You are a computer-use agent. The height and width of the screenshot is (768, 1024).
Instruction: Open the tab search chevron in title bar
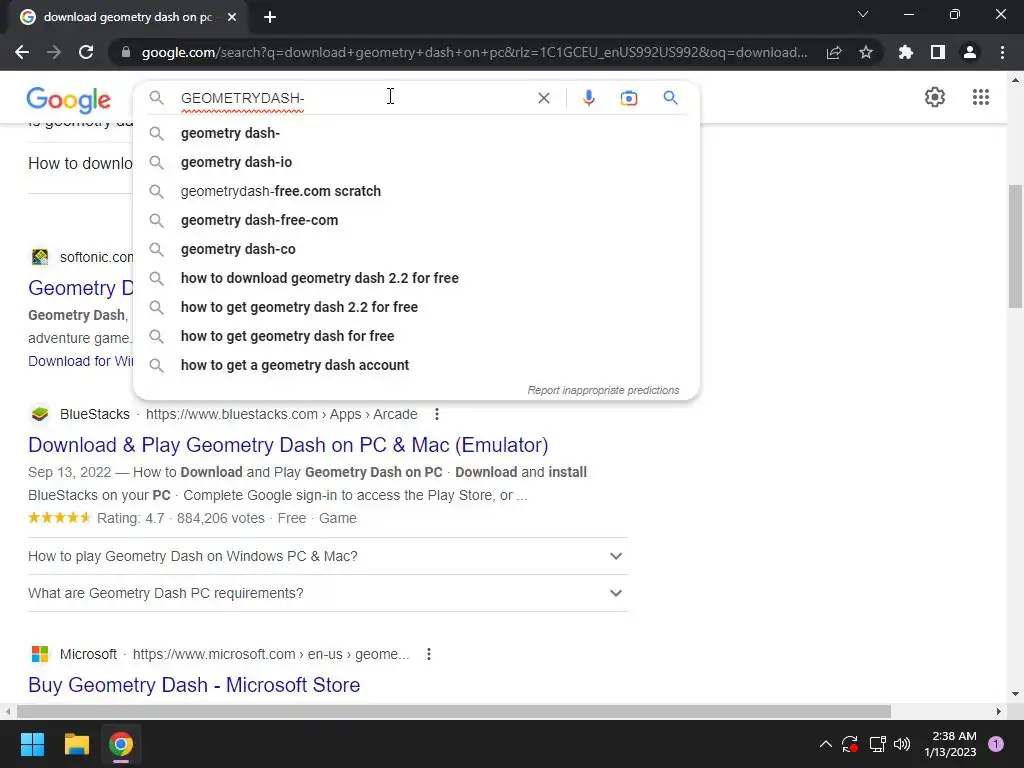[863, 14]
